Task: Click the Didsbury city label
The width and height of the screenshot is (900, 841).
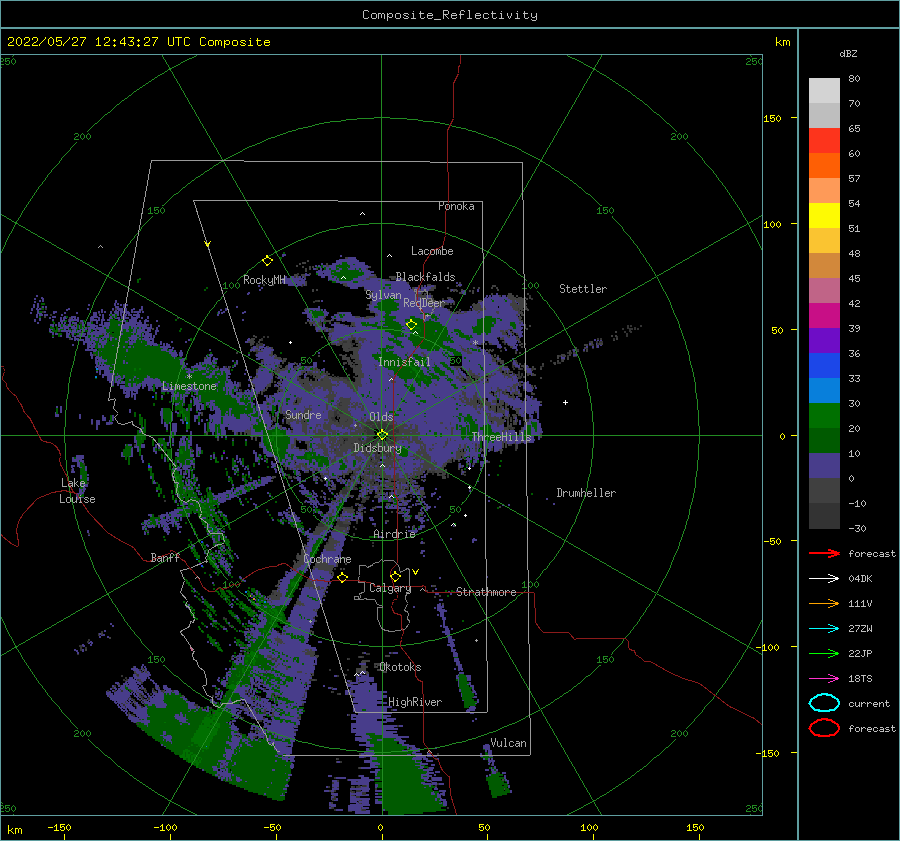Action: pyautogui.click(x=378, y=448)
